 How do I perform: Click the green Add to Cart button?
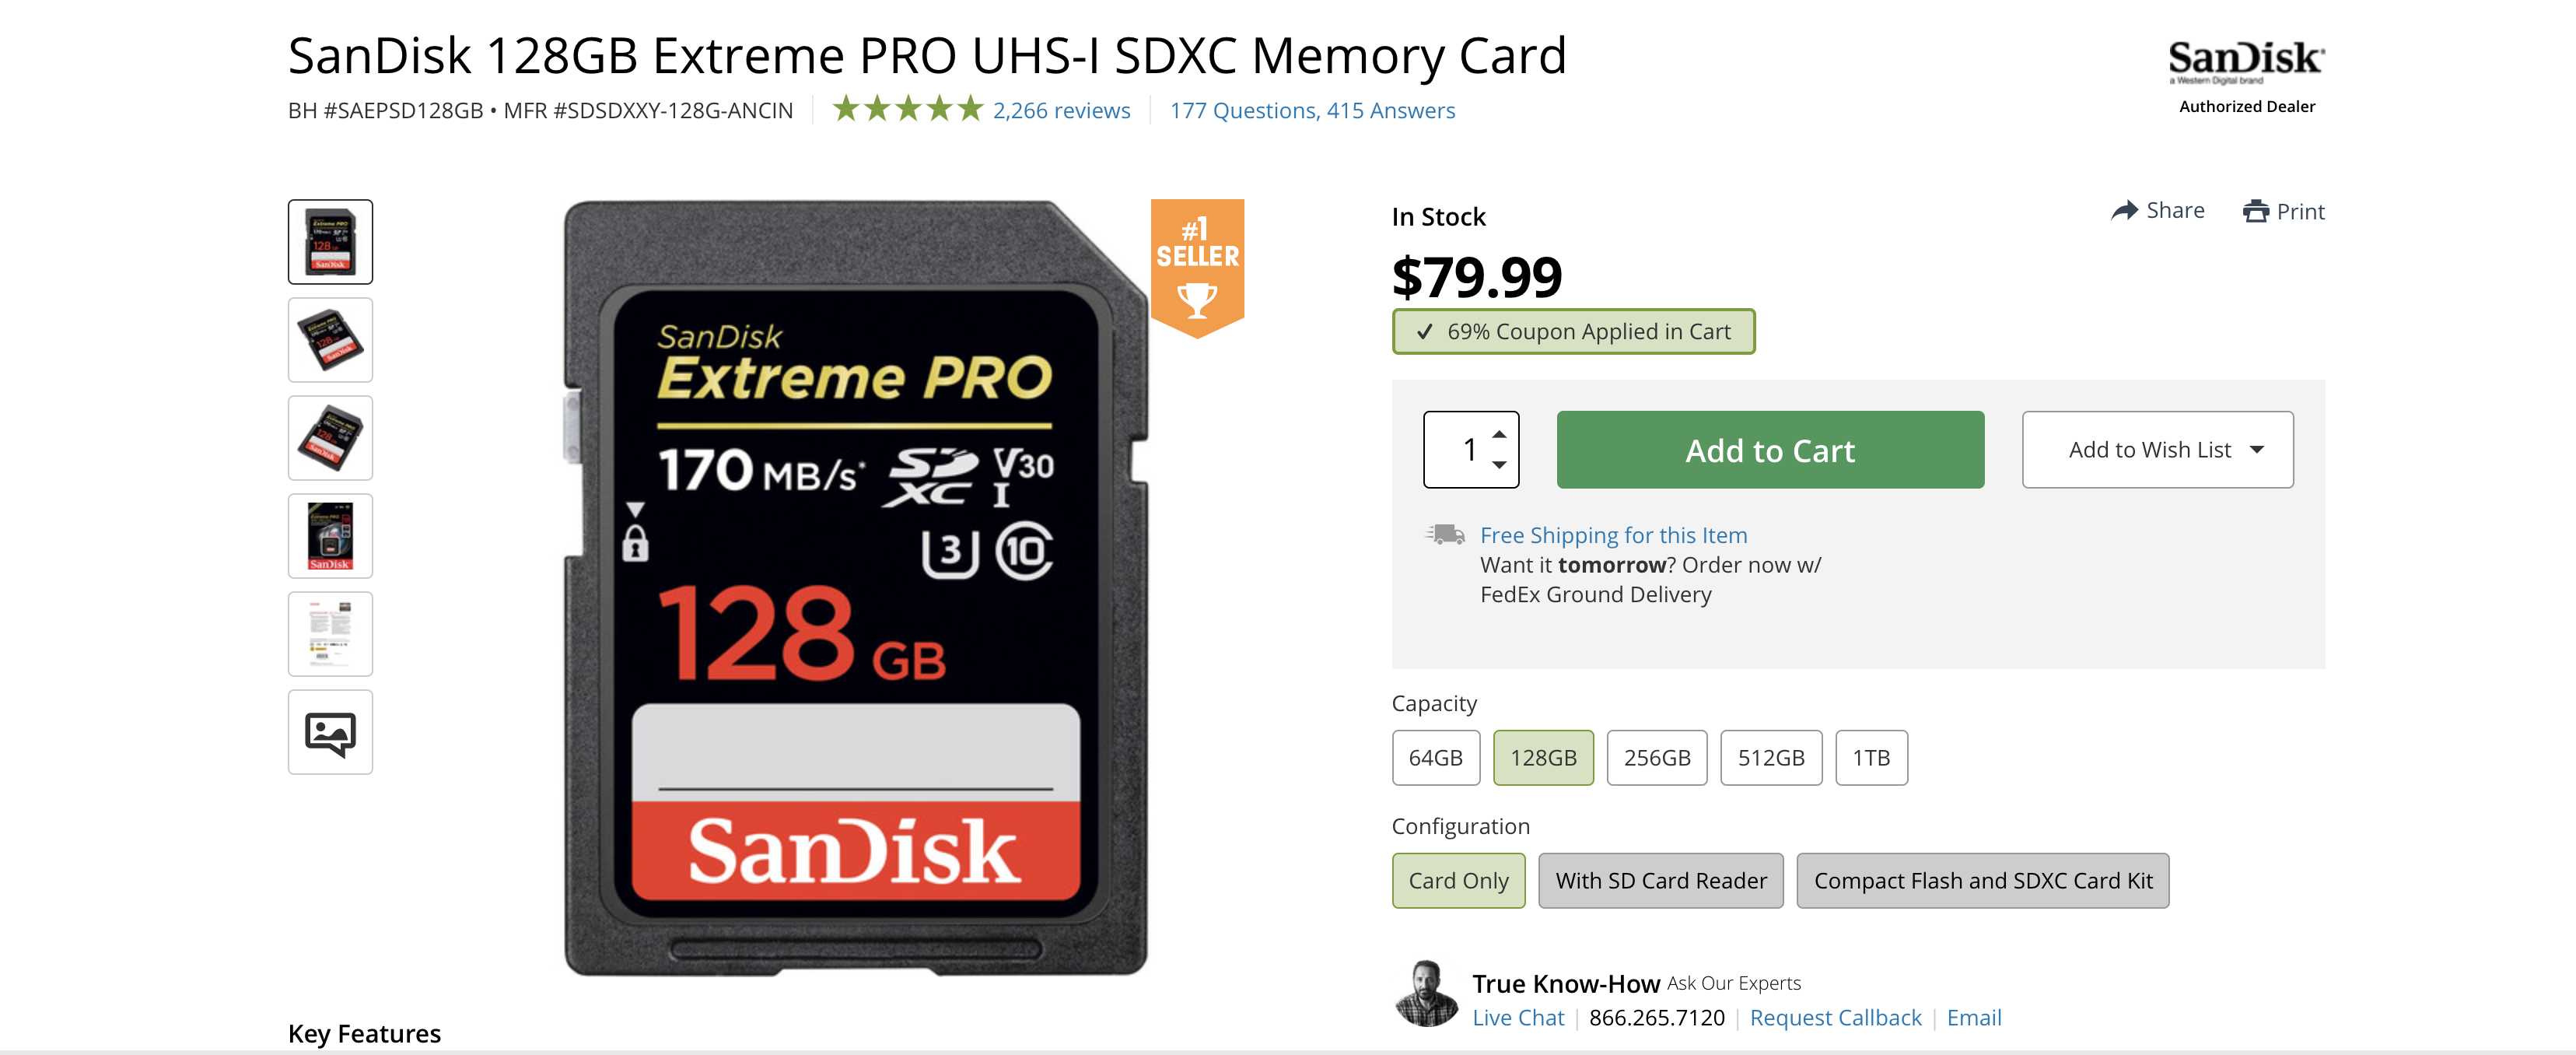(1769, 450)
